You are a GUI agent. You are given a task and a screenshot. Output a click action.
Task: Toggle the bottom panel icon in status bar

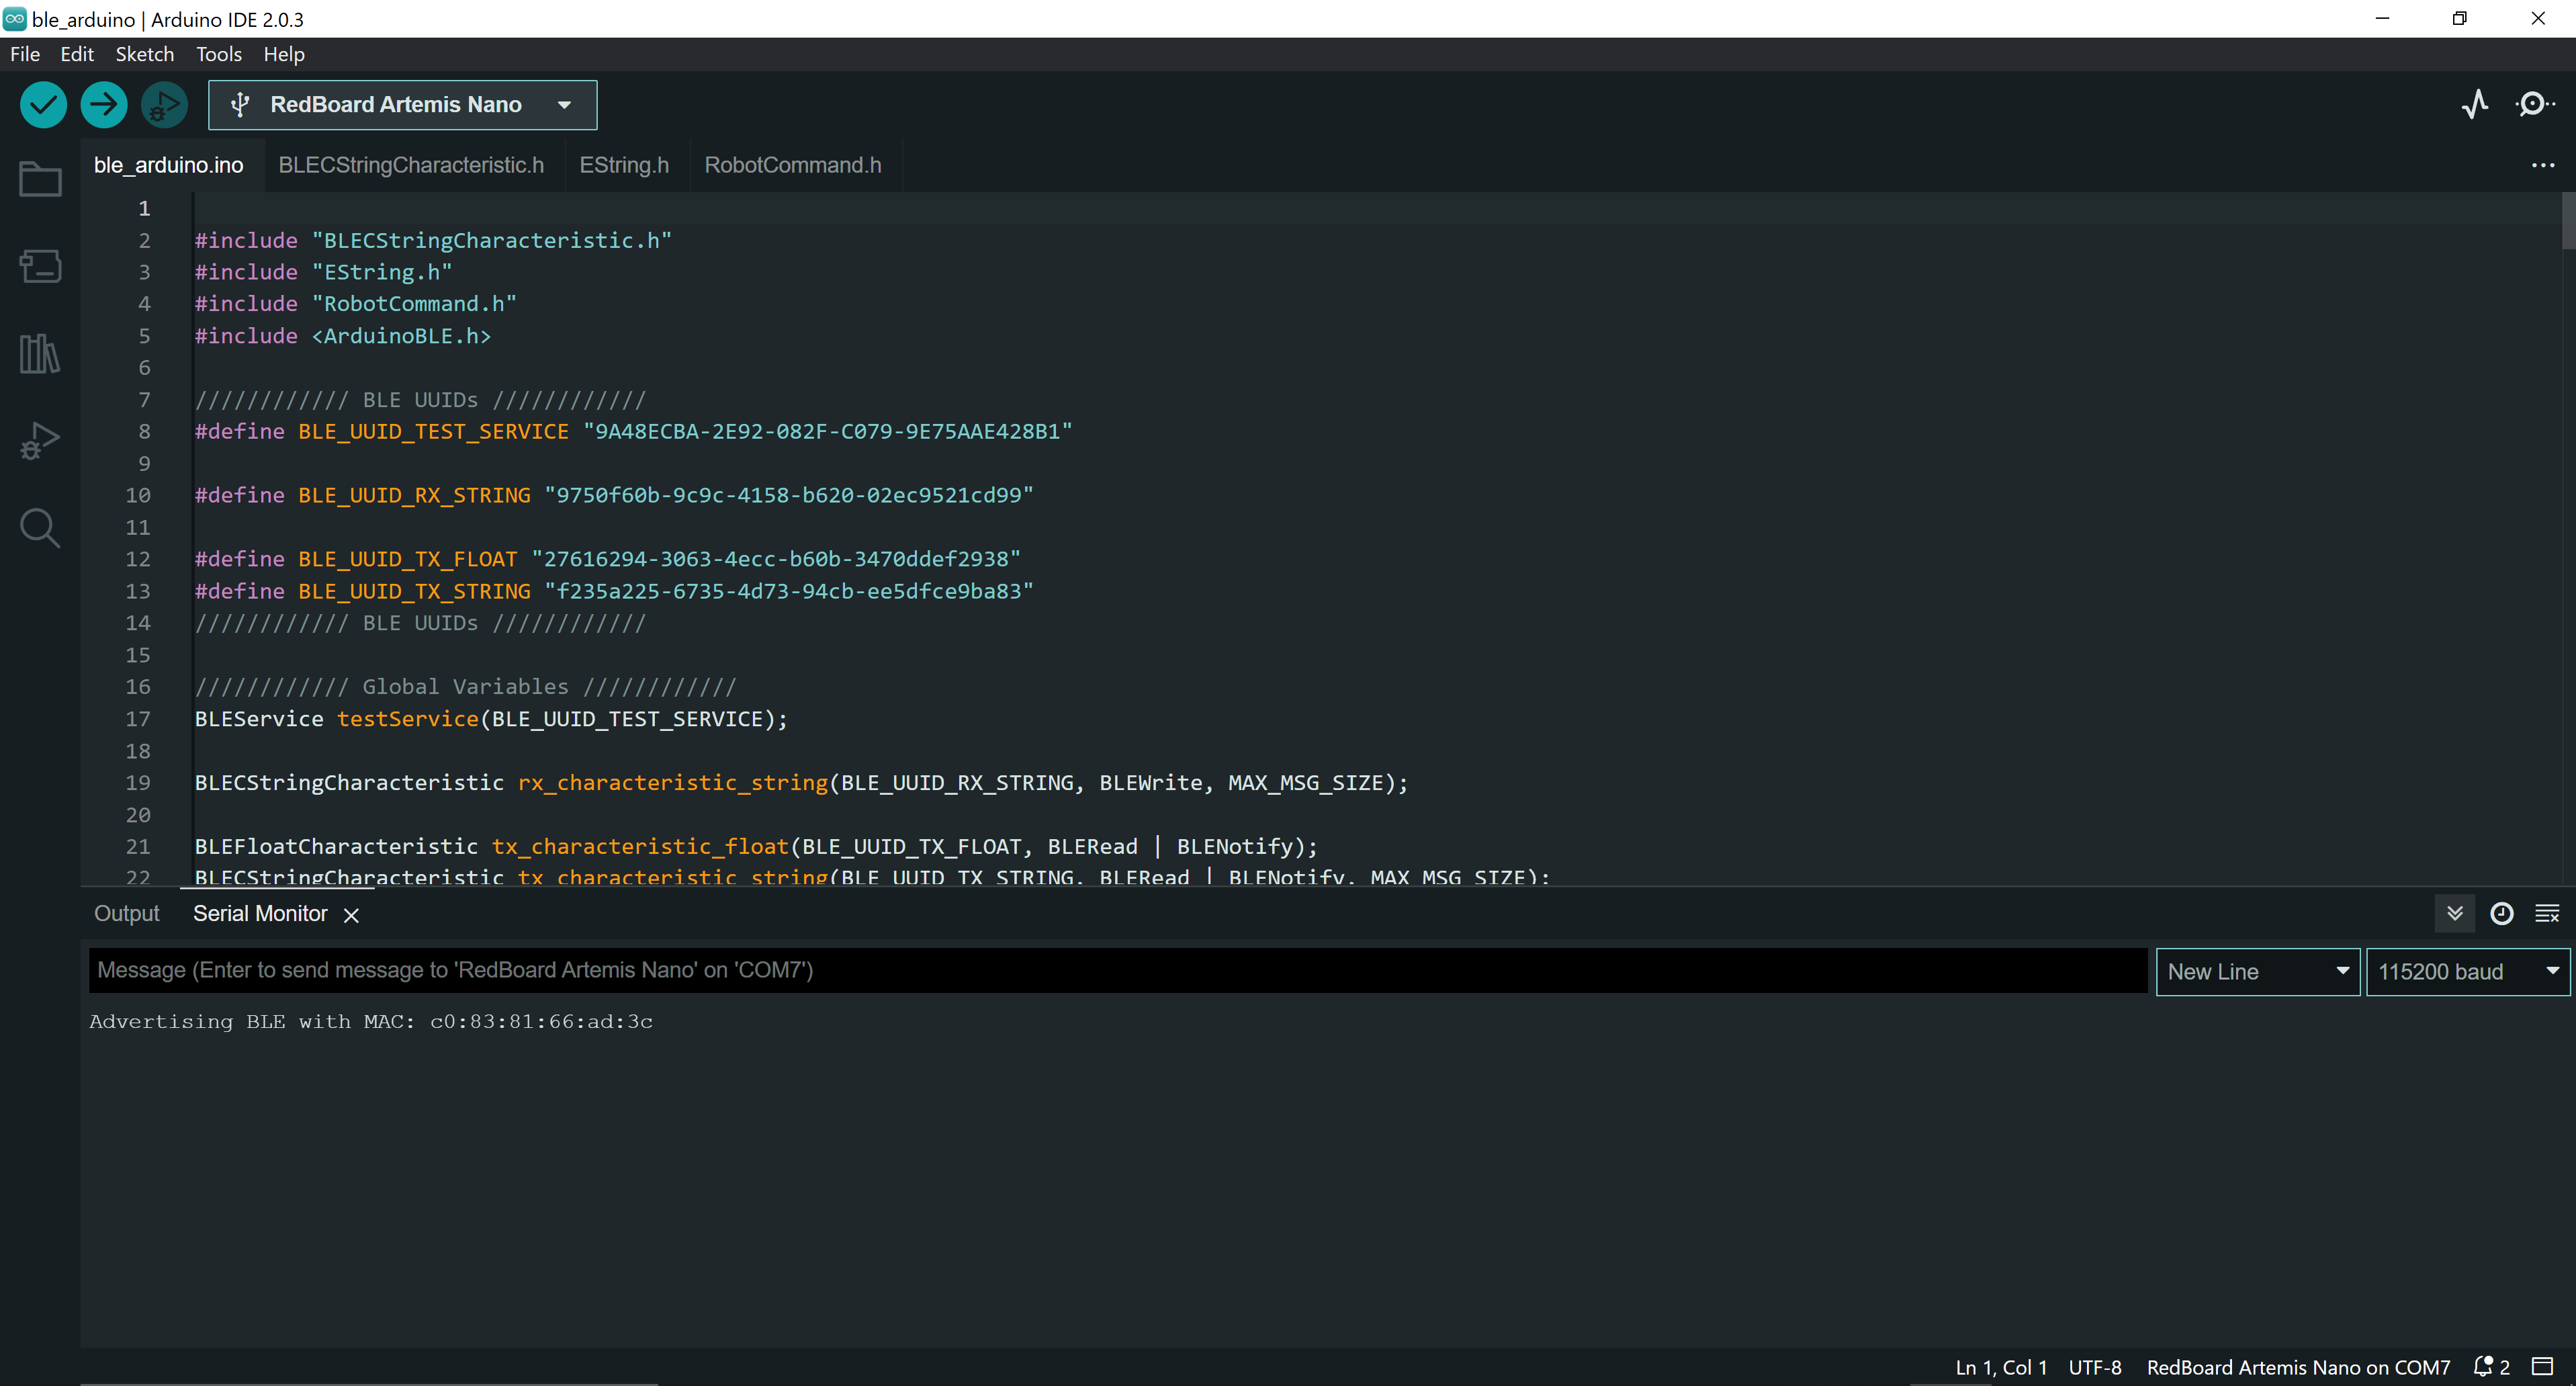point(2542,1366)
